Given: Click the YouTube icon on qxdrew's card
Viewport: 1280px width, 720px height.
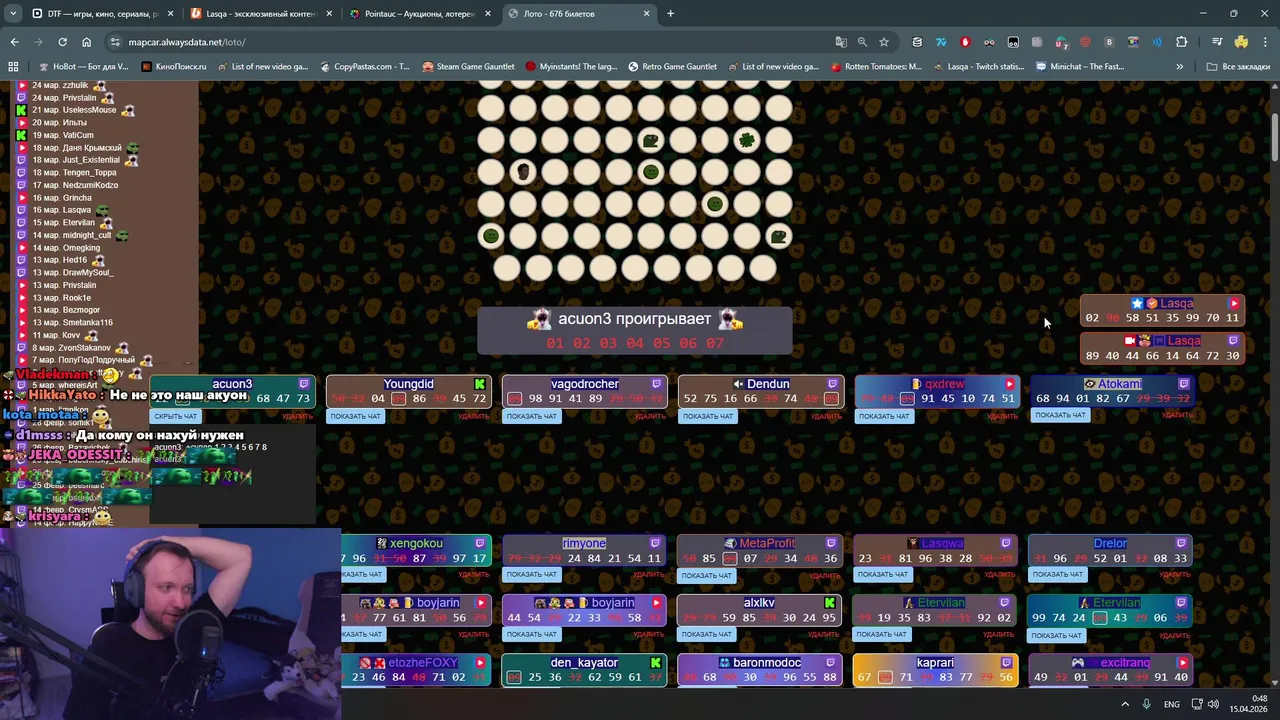Looking at the screenshot, I should point(1009,384).
